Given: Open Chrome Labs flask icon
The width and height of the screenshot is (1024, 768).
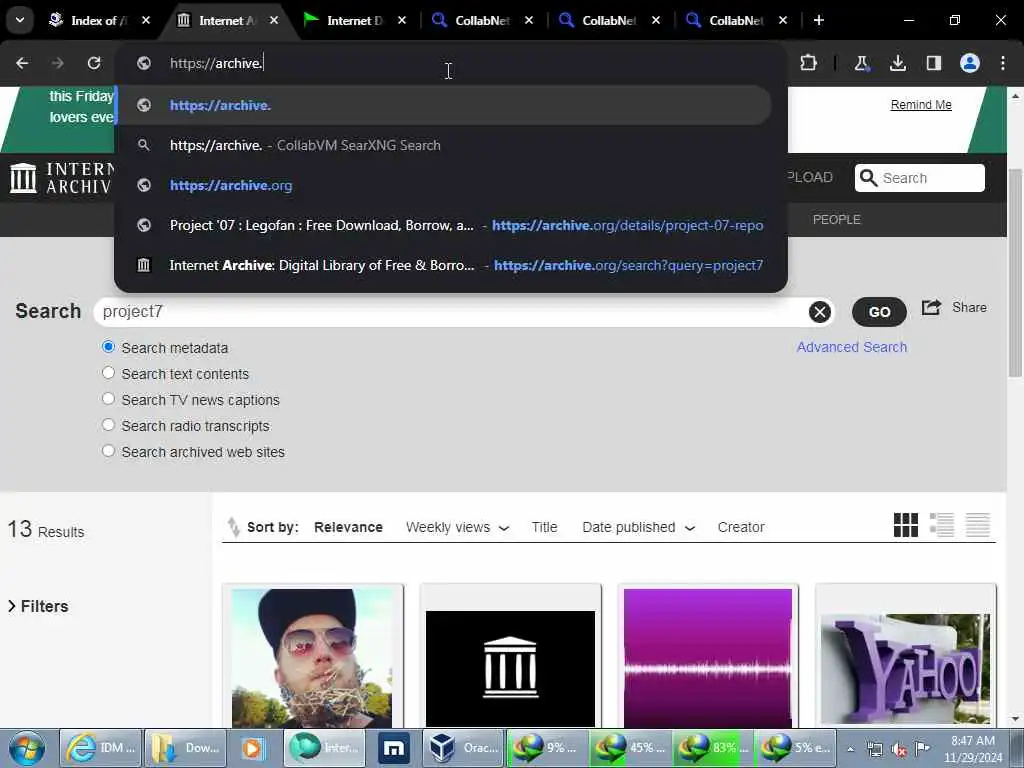Looking at the screenshot, I should coord(861,63).
